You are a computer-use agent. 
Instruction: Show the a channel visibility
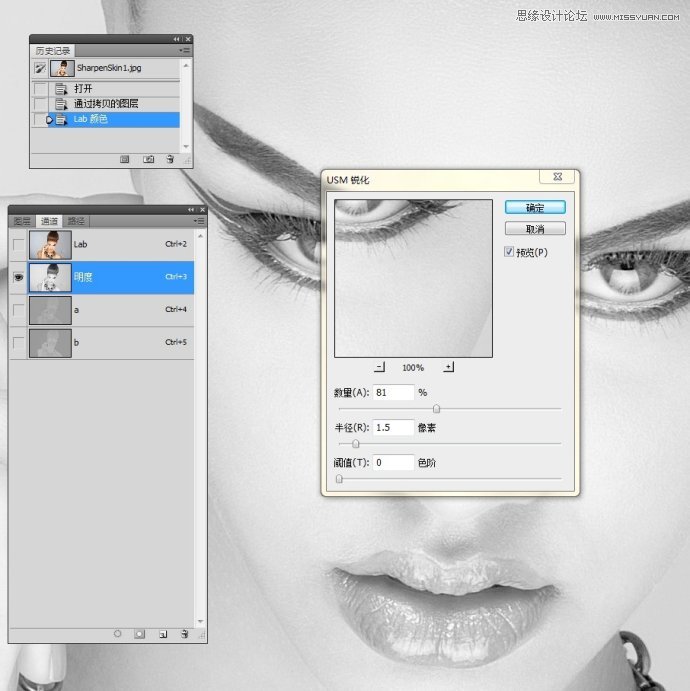[19, 310]
